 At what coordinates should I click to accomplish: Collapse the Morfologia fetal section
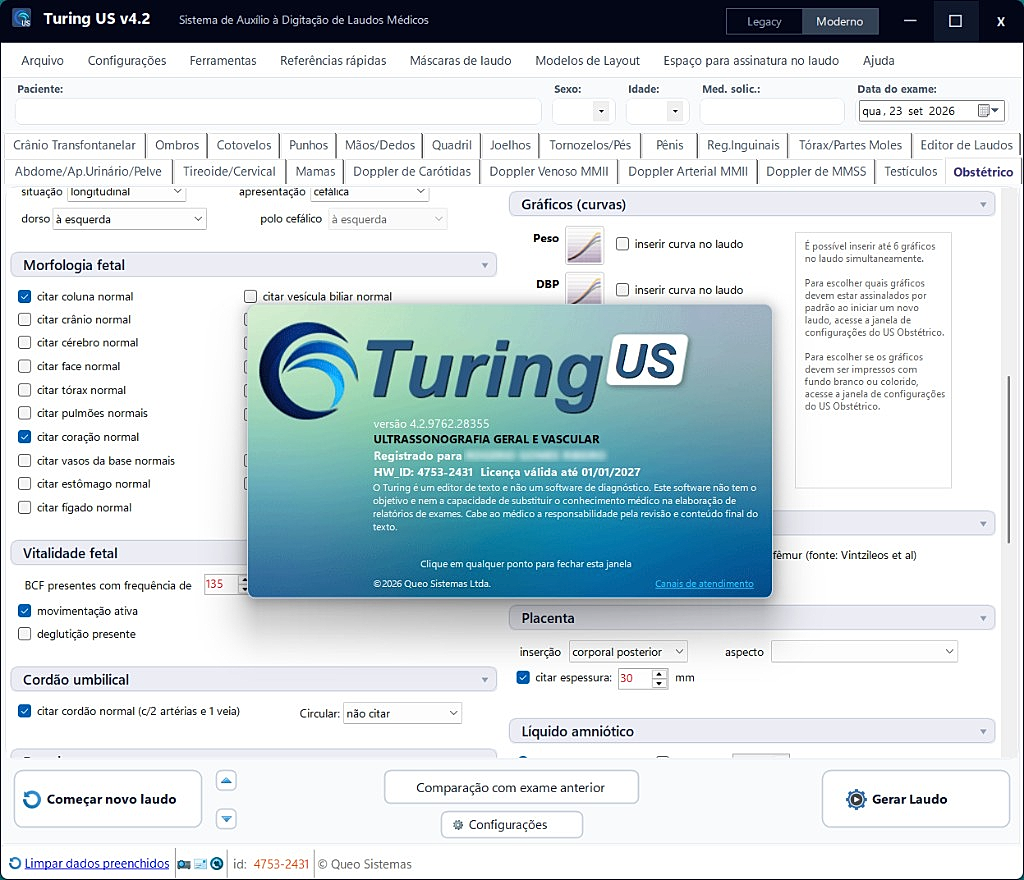pyautogui.click(x=485, y=265)
